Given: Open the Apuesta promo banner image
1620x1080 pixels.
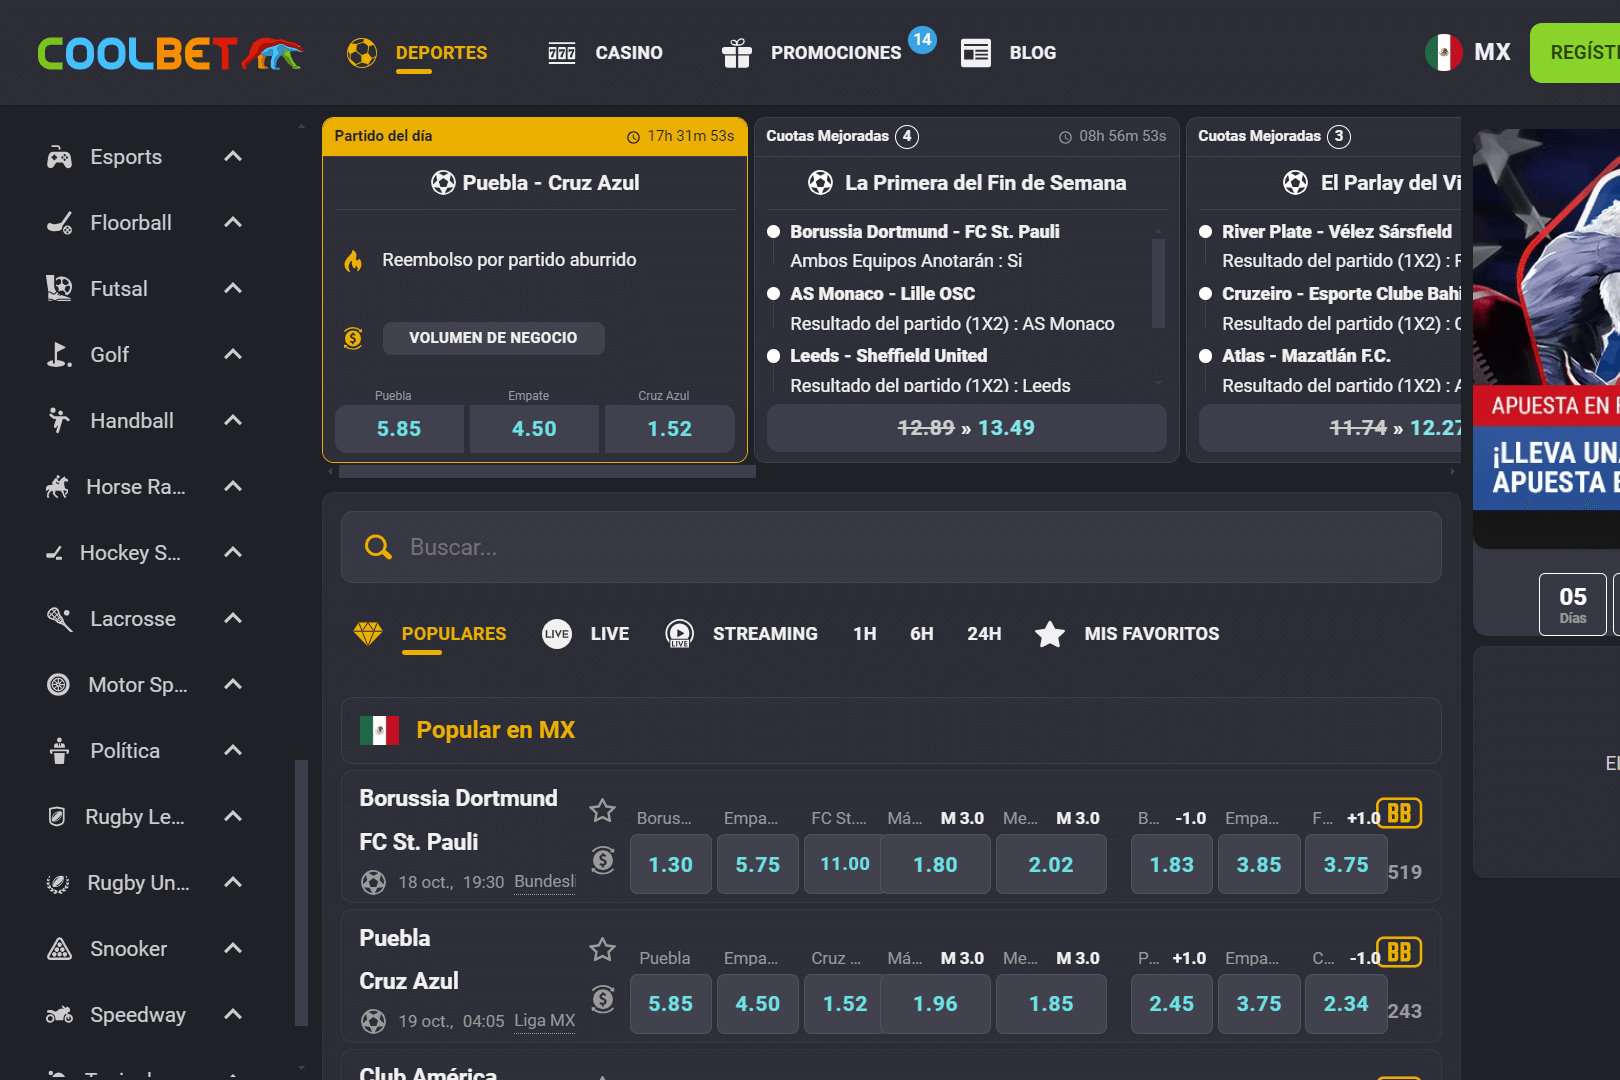Looking at the screenshot, I should click(1546, 319).
